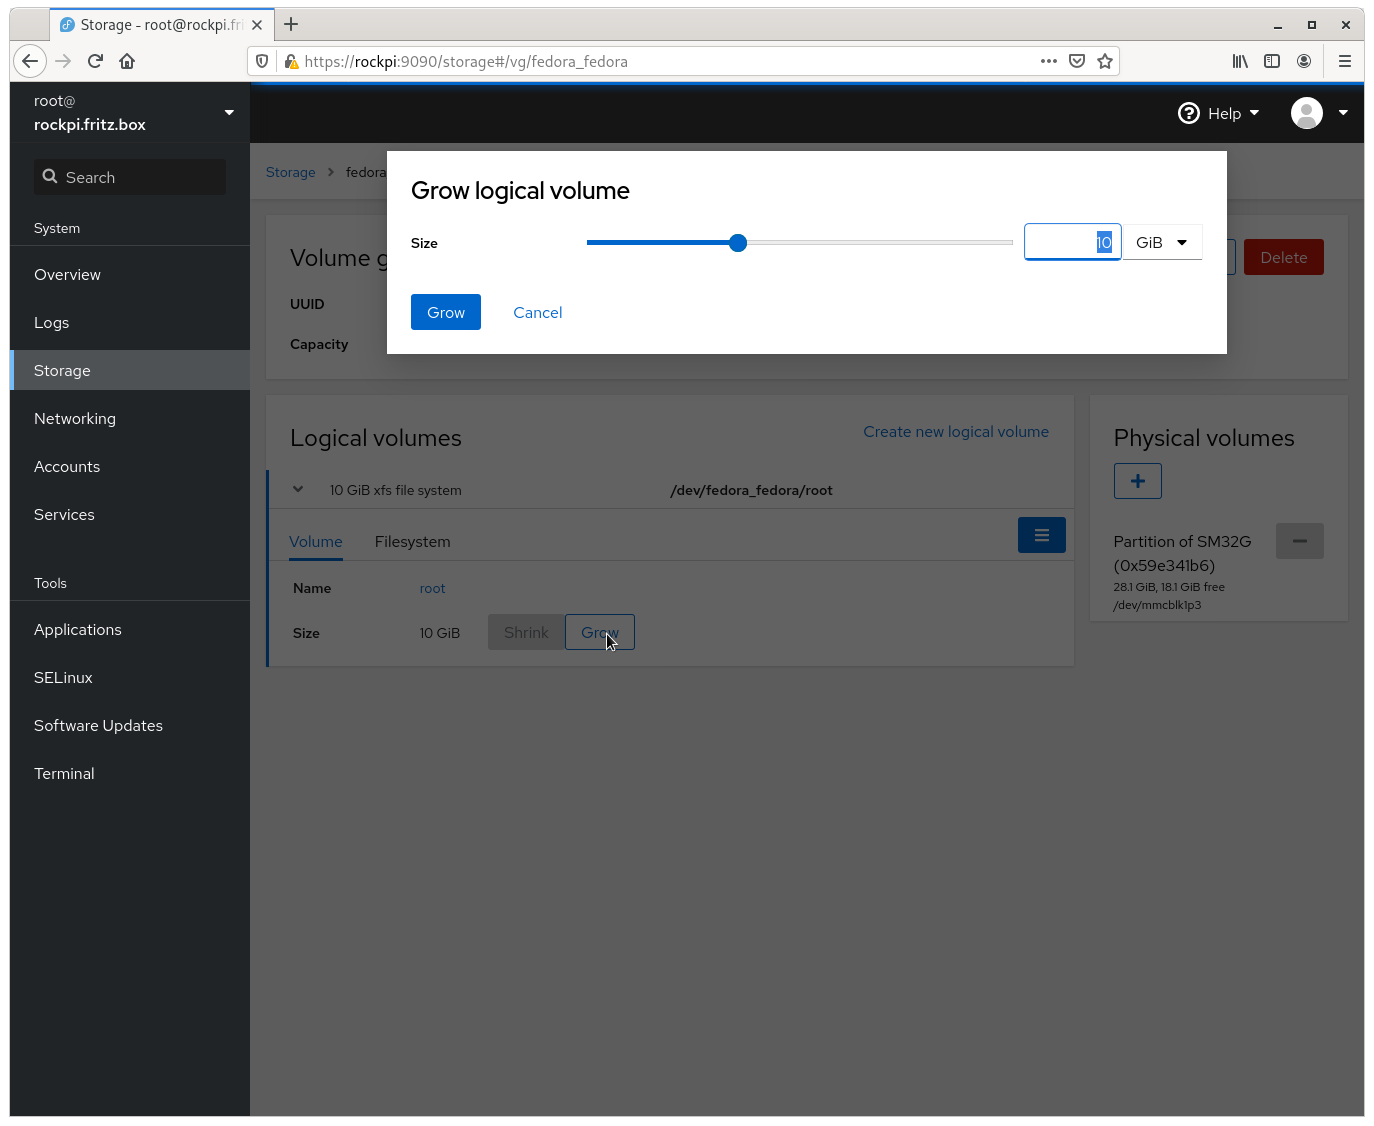Reload the page with refresh icon
The image size is (1374, 1126).
(95, 61)
